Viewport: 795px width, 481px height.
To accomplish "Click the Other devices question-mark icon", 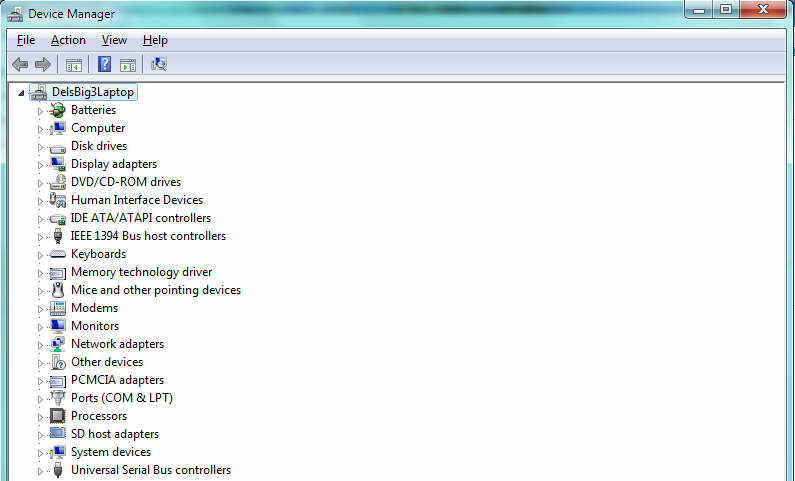I will (58, 362).
